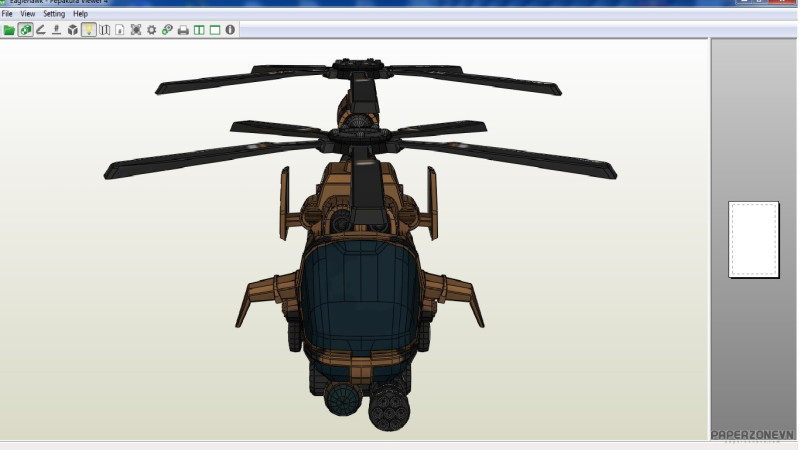Click the place-on-ground toolbar icon
Viewport: 800px width, 450px height.
point(57,30)
